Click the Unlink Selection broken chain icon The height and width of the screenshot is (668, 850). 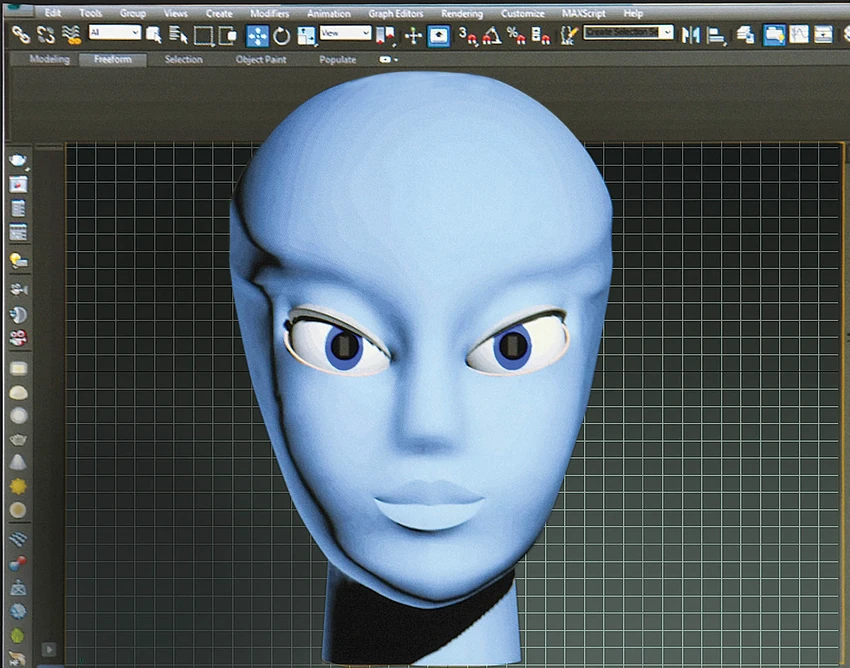point(46,35)
